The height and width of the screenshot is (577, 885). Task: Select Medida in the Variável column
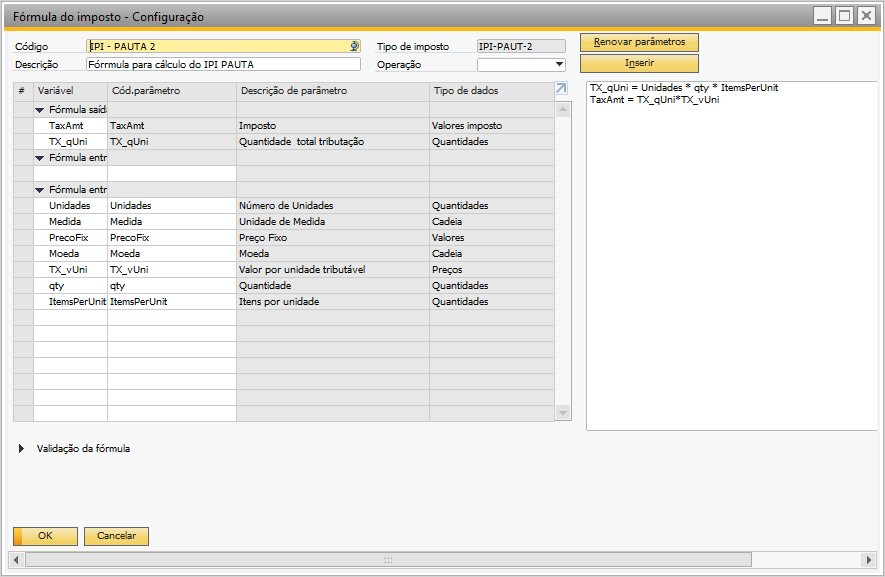71,222
